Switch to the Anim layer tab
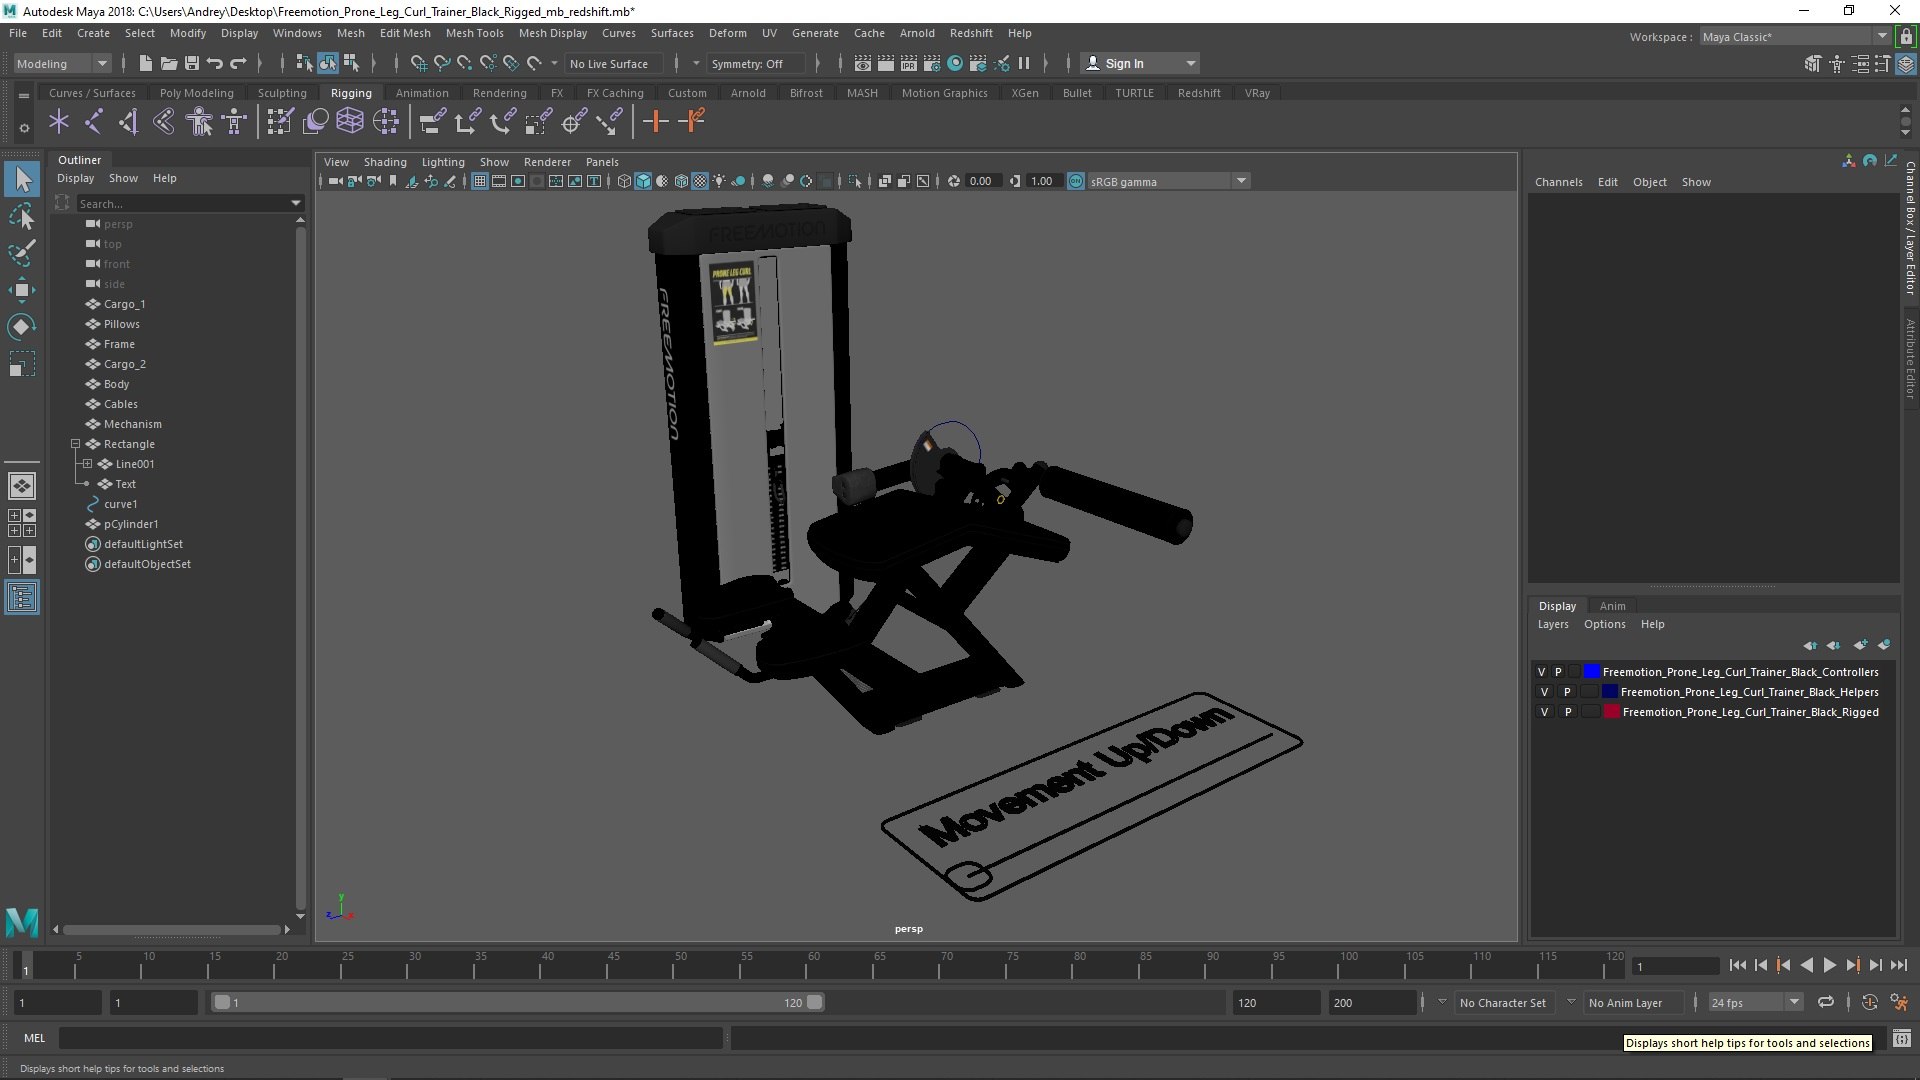Screen dimensions: 1920x1080 [x=1612, y=606]
